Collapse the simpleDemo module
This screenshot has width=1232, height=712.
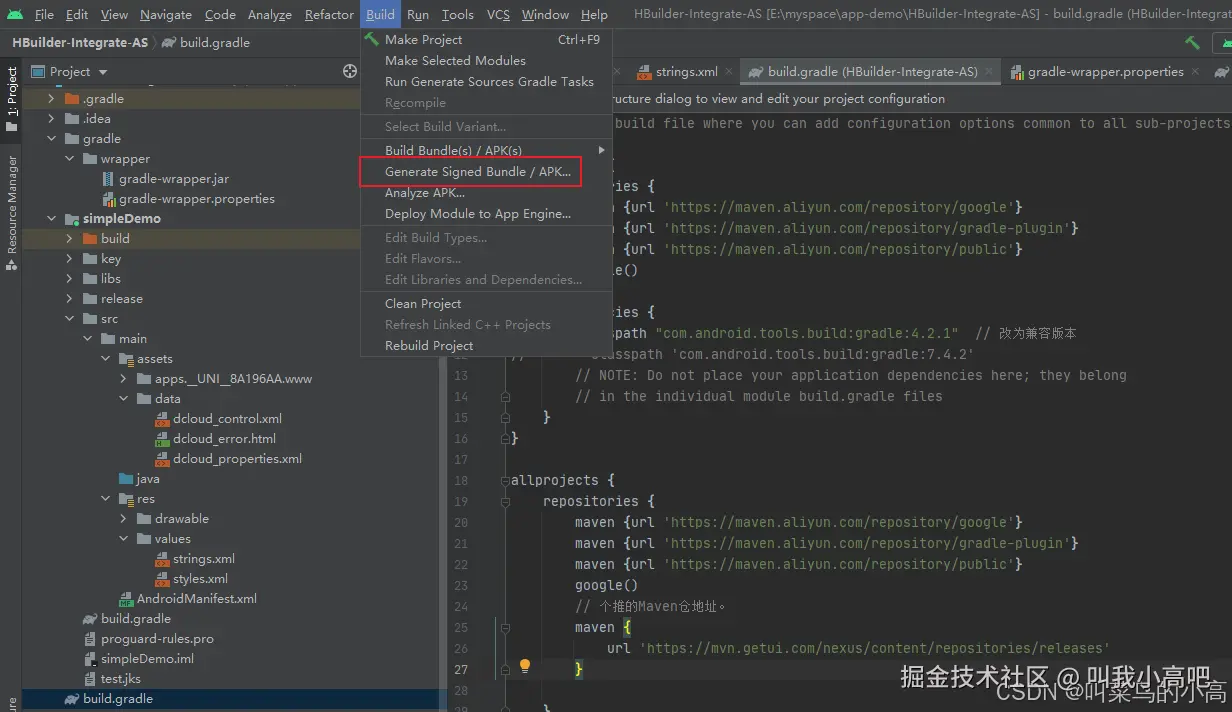pos(51,219)
